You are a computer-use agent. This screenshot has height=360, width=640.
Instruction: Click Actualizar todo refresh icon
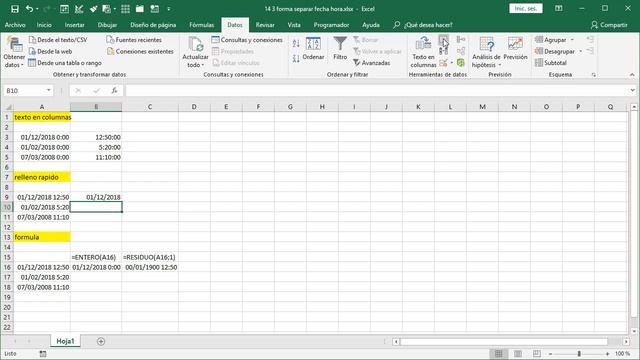click(196, 44)
